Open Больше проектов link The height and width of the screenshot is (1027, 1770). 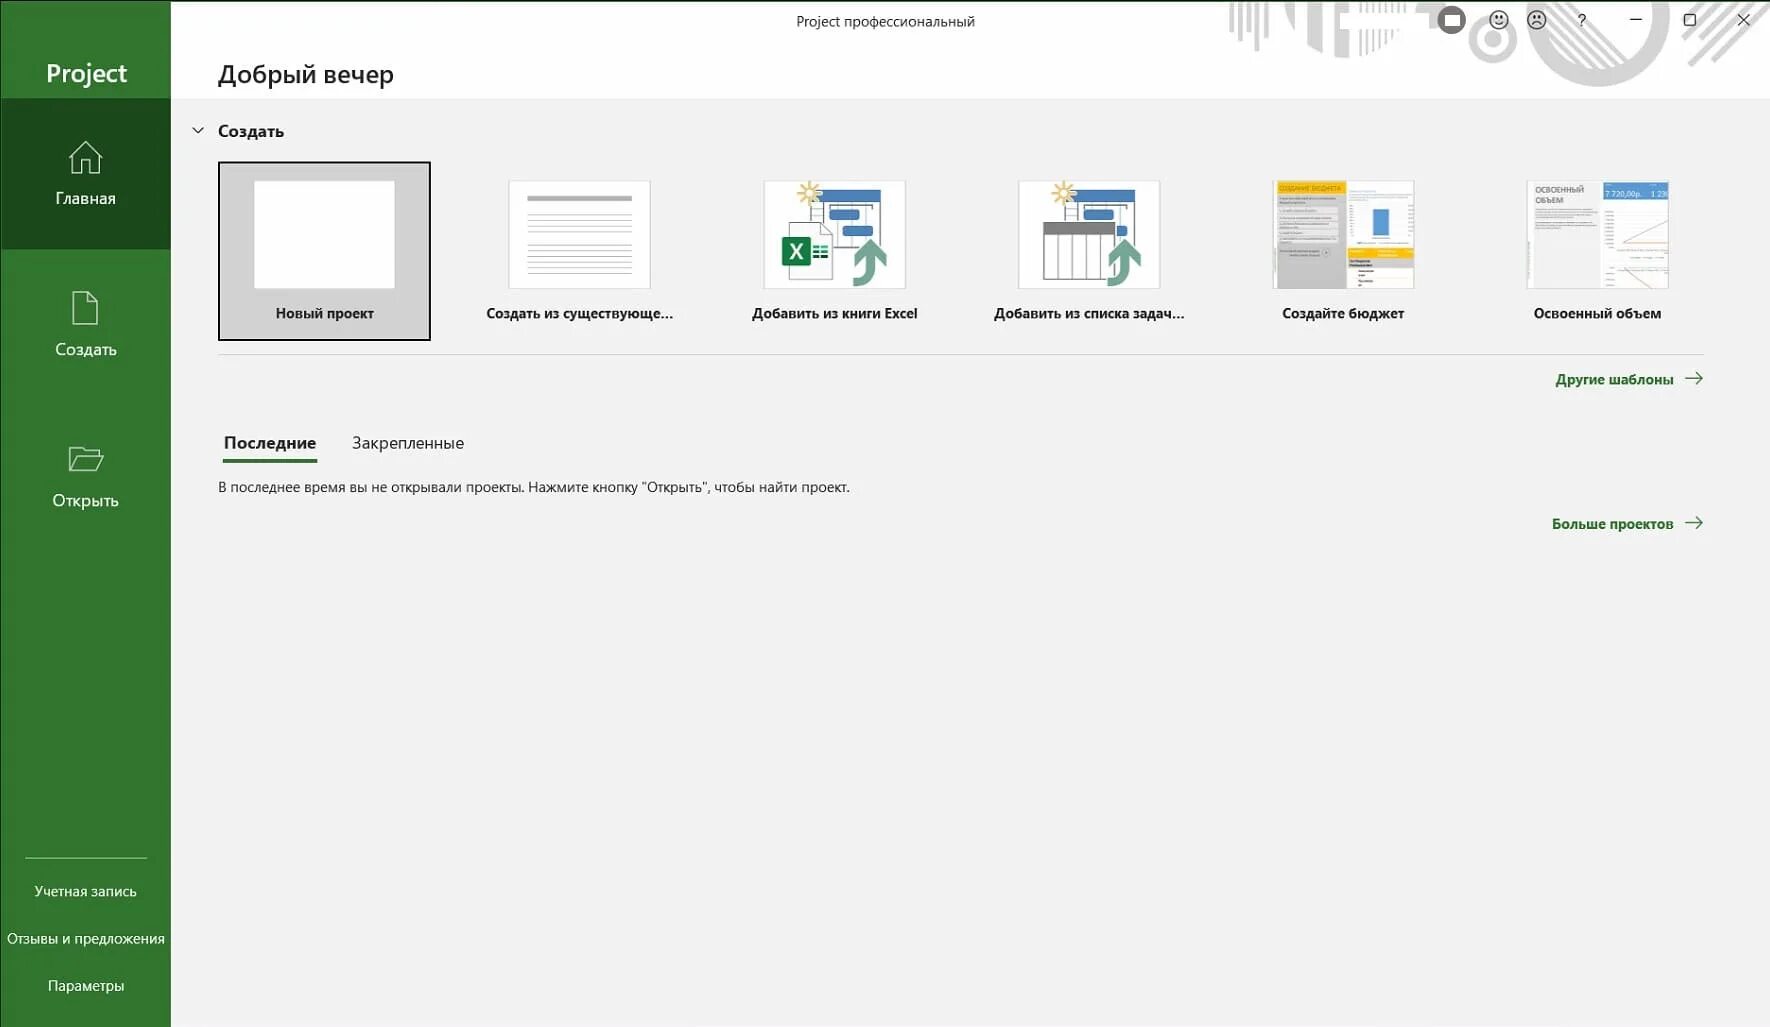1627,523
